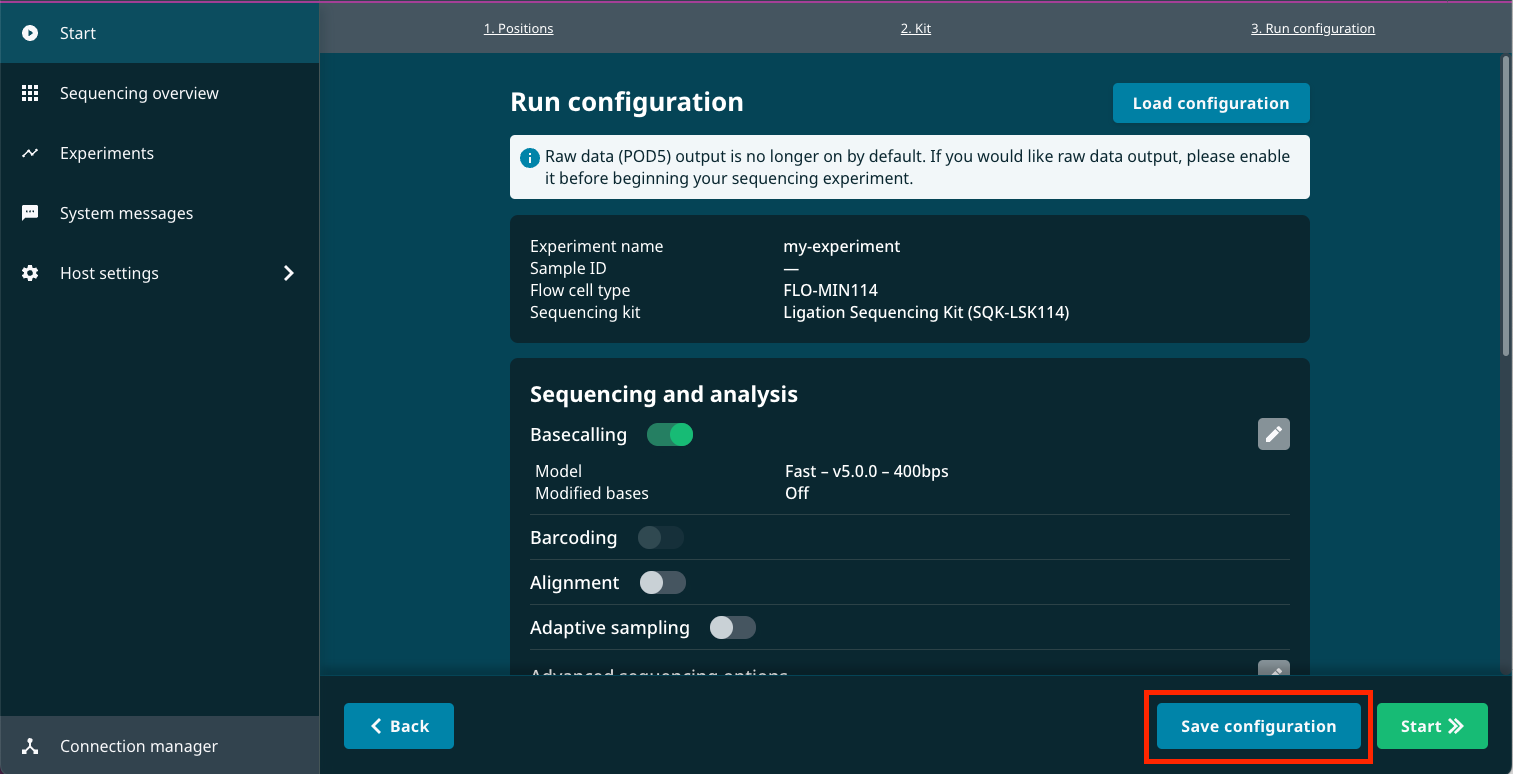Turn on Alignment
This screenshot has height=774, width=1513.
[x=662, y=582]
